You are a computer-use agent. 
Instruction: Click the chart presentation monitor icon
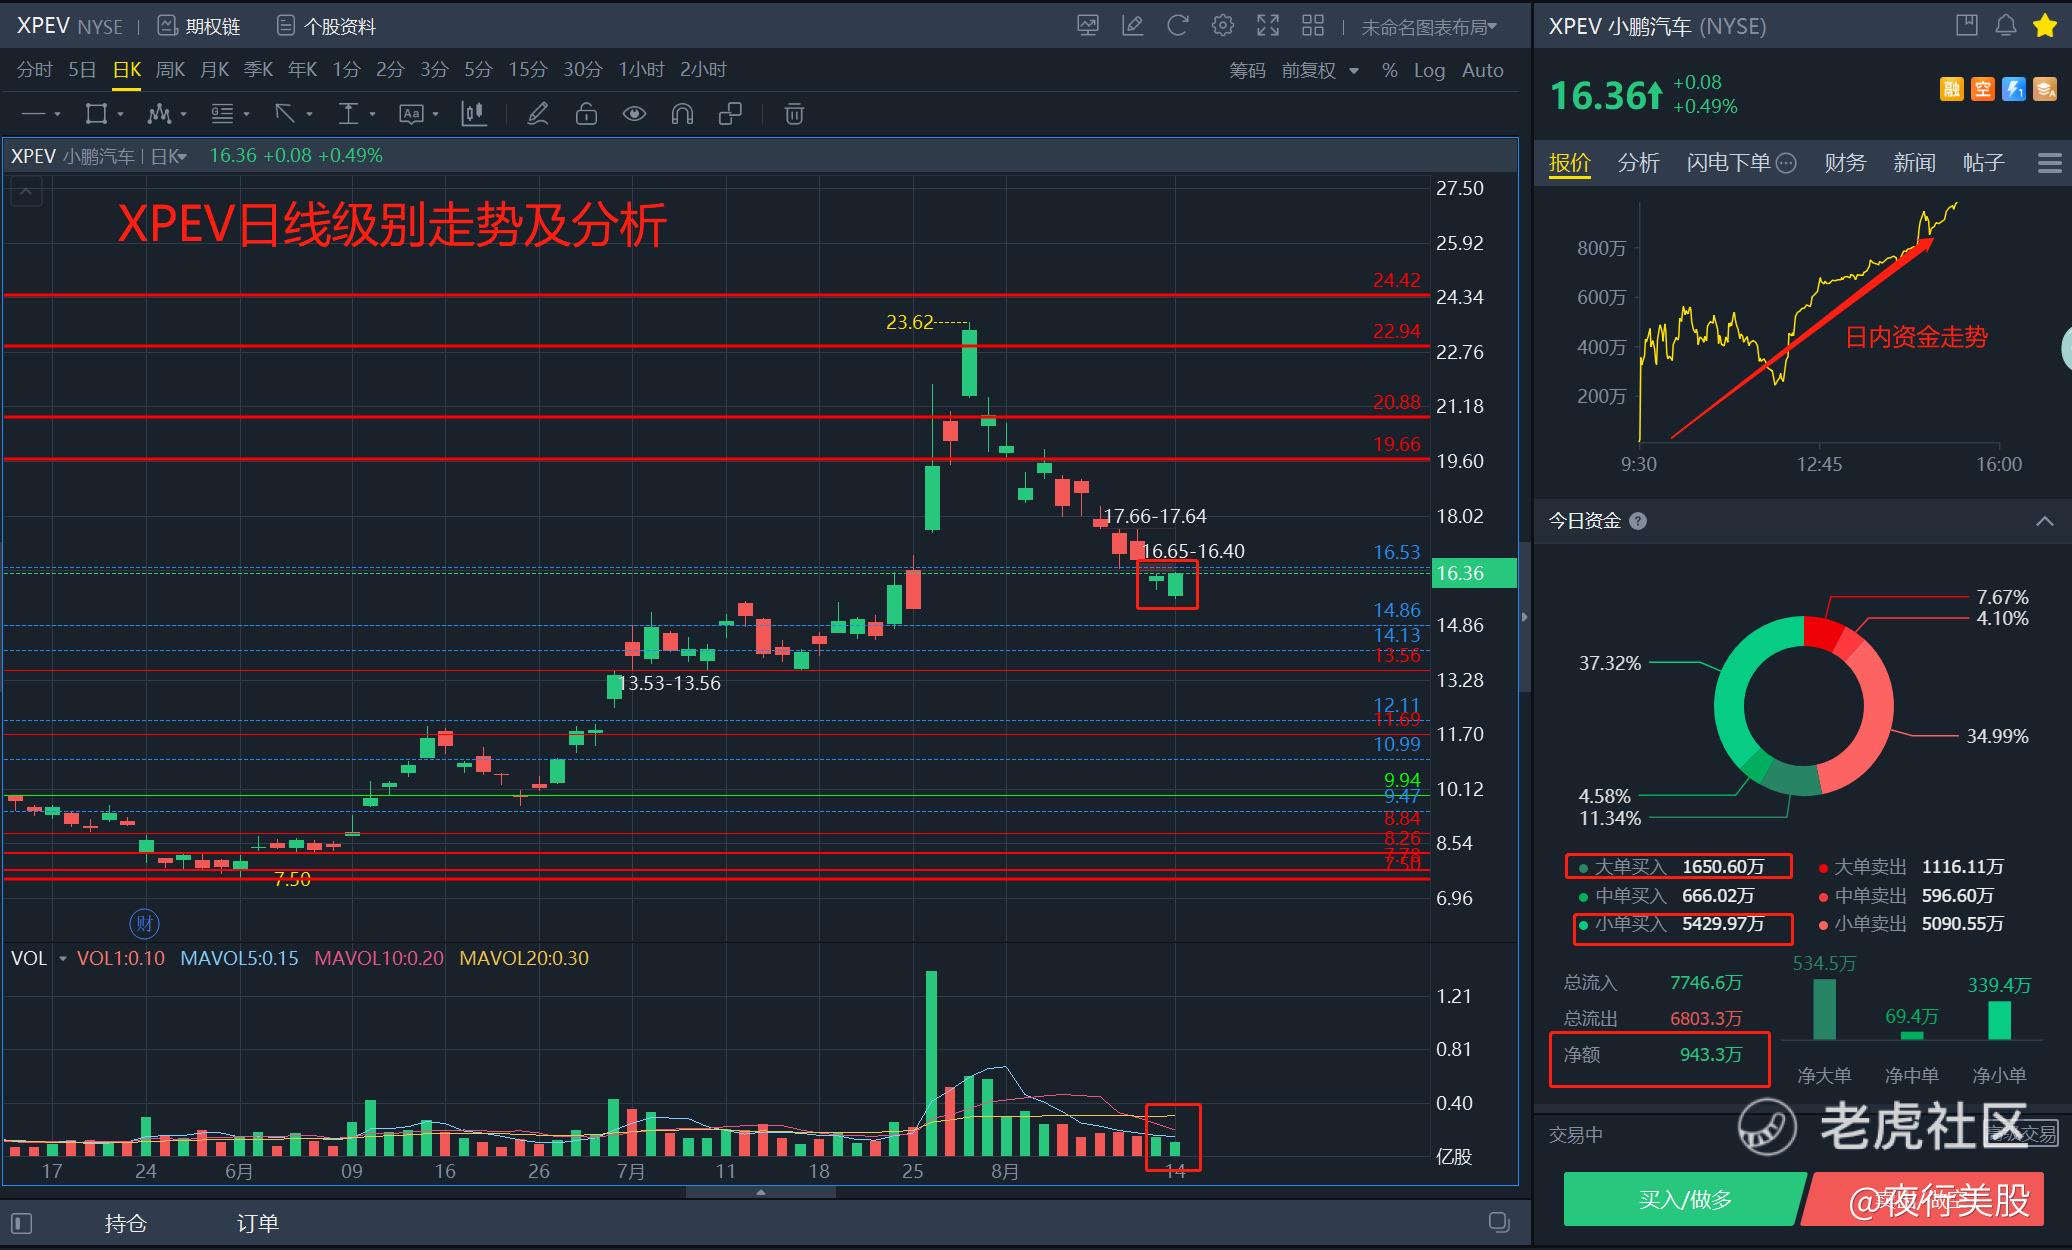(x=1088, y=26)
